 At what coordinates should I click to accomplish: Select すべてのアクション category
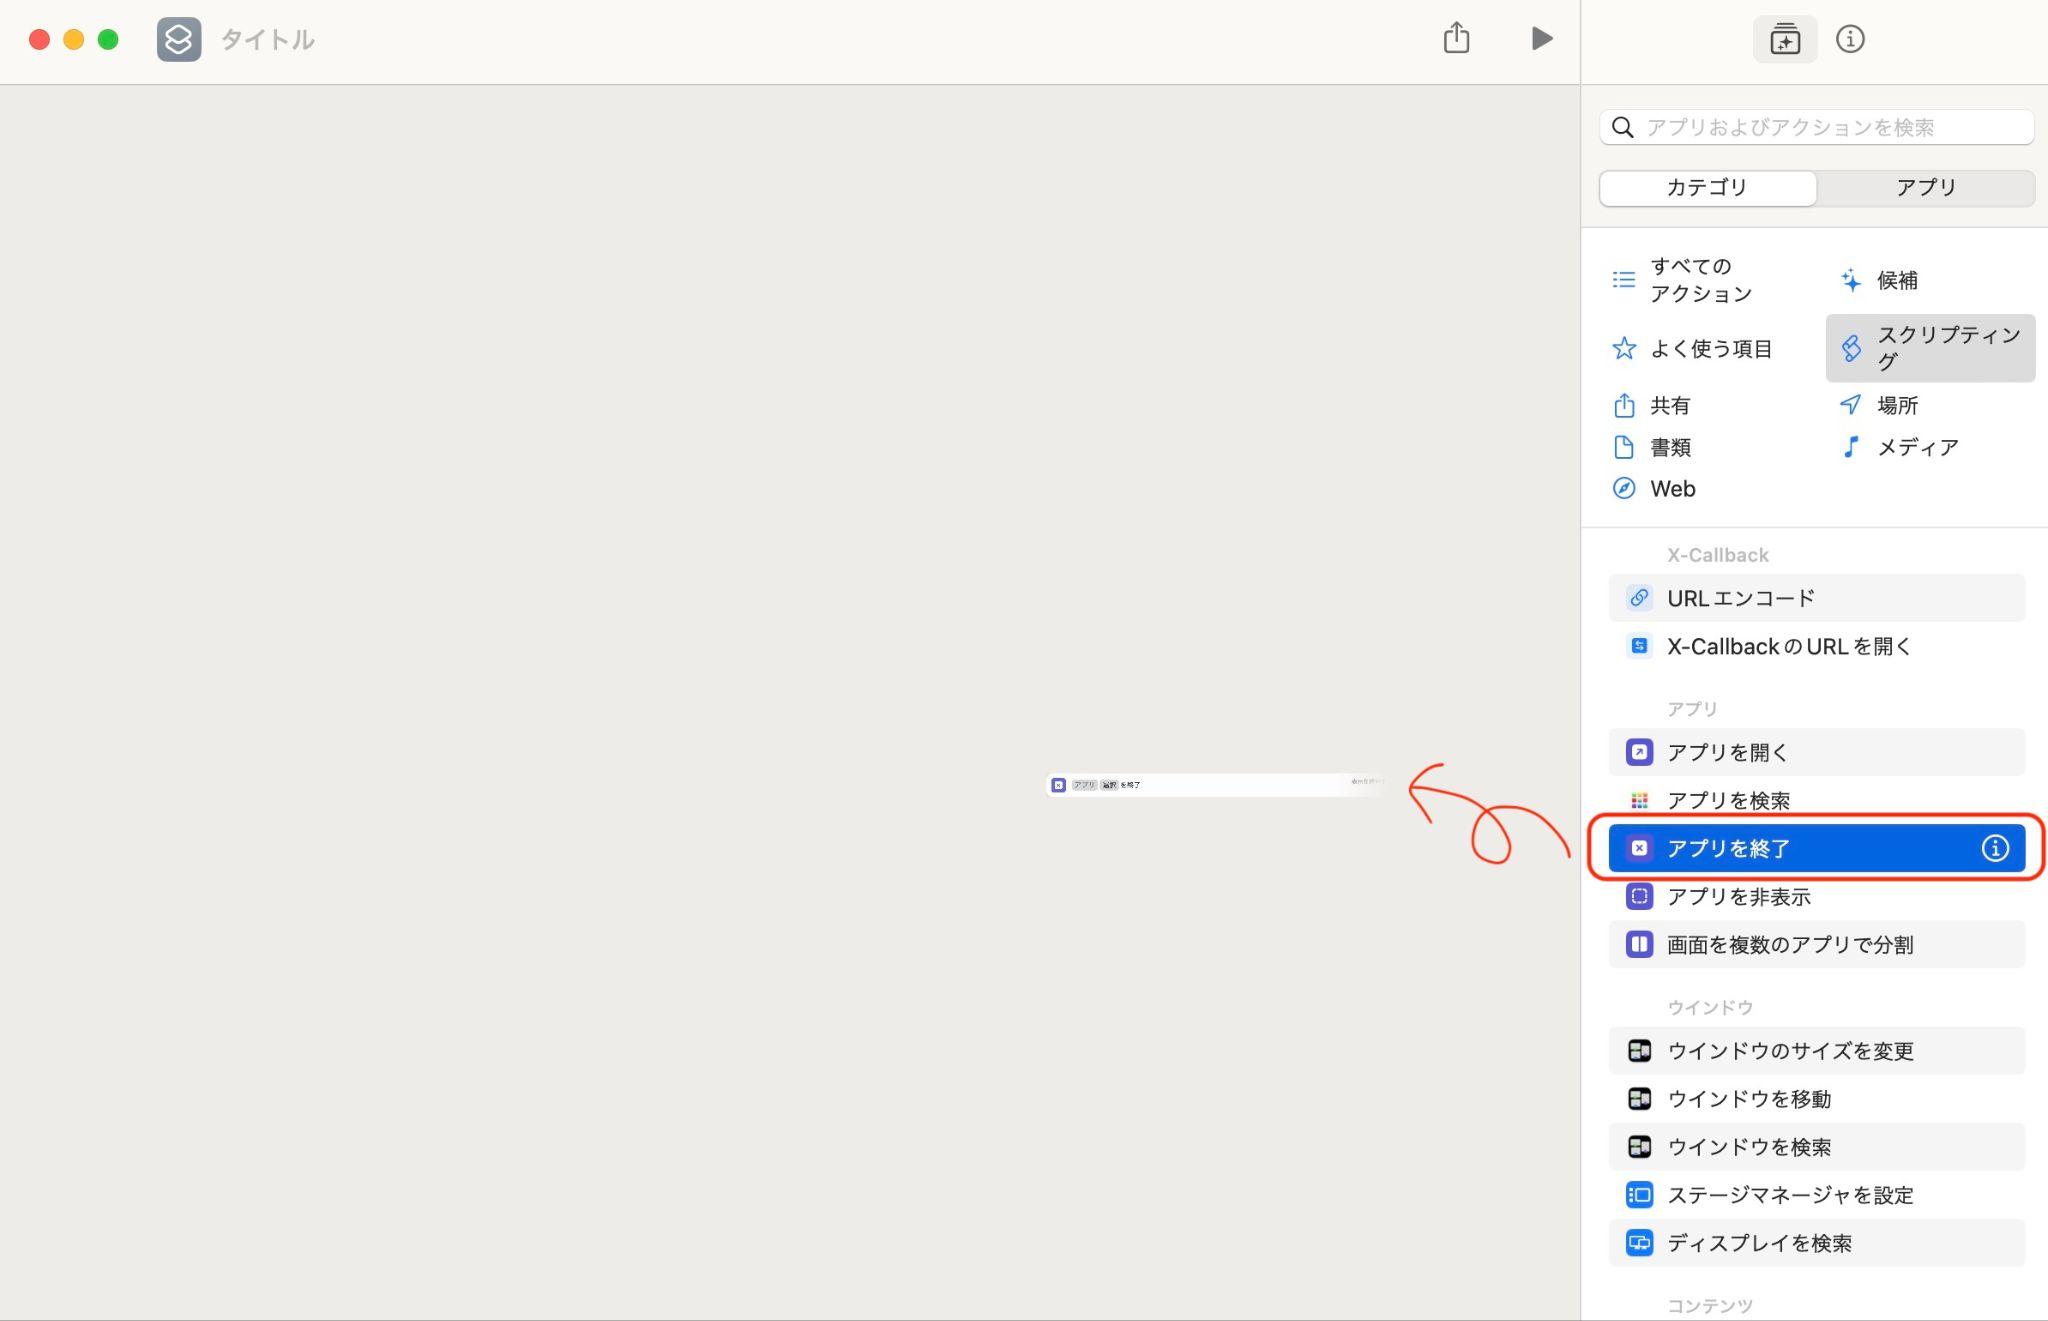click(x=1683, y=280)
